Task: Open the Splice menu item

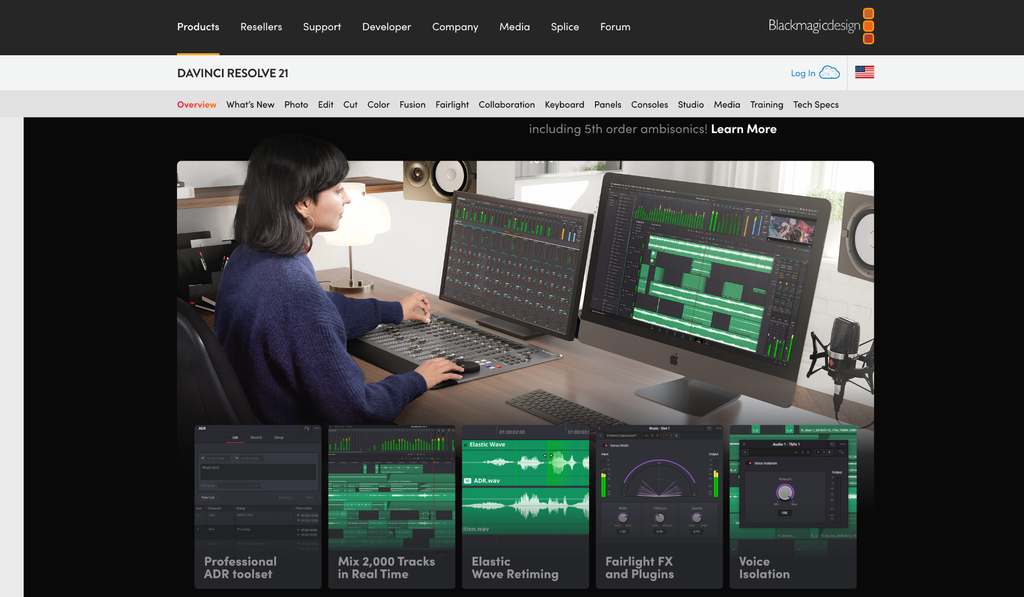Action: pos(565,27)
